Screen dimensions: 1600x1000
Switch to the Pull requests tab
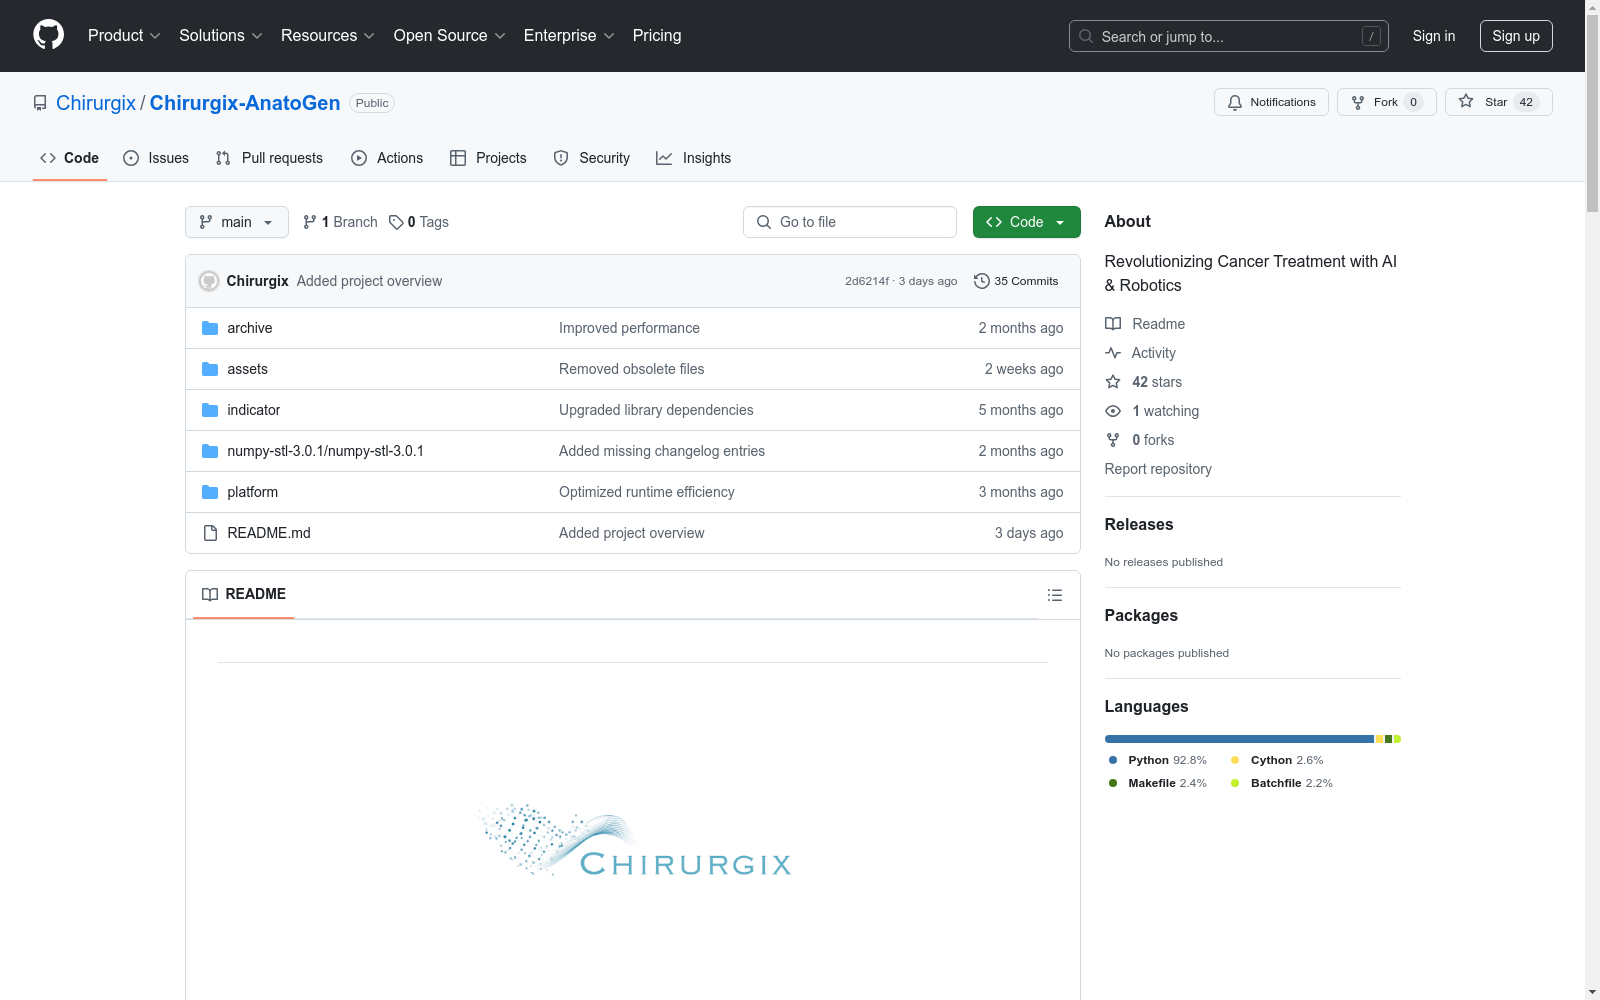pyautogui.click(x=269, y=158)
